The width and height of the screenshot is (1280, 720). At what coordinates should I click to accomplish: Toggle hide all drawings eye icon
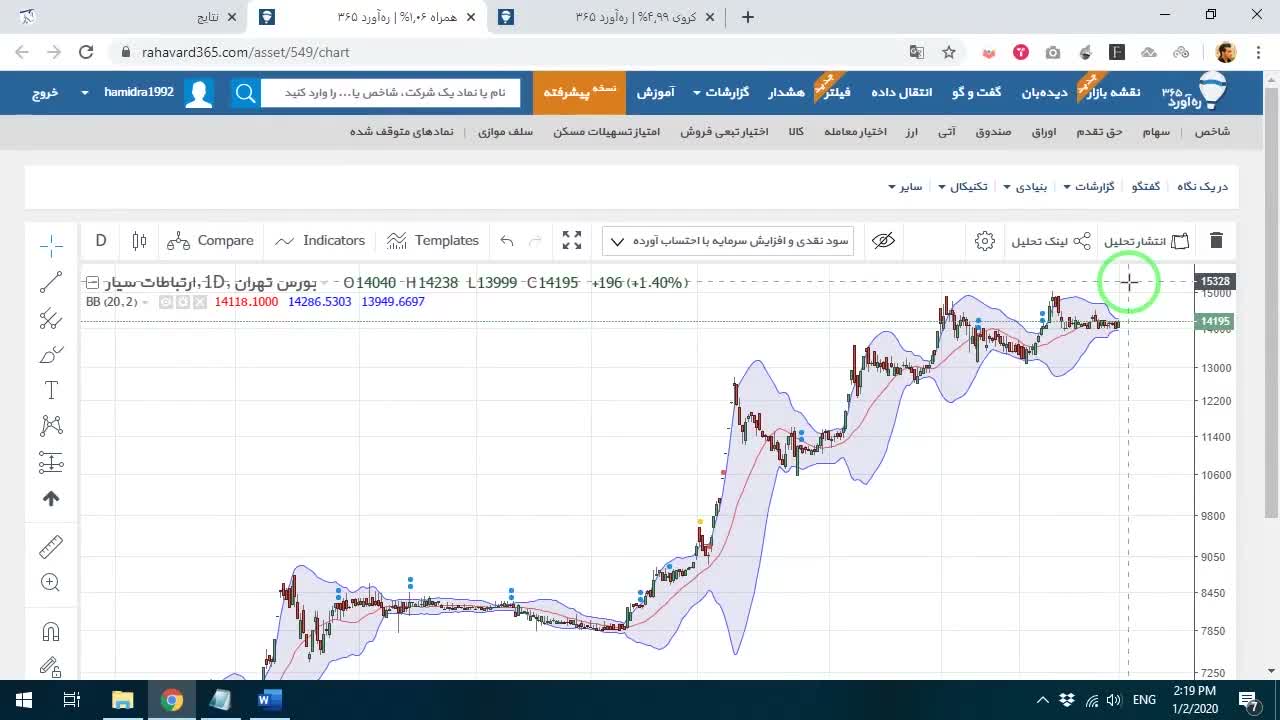point(883,241)
